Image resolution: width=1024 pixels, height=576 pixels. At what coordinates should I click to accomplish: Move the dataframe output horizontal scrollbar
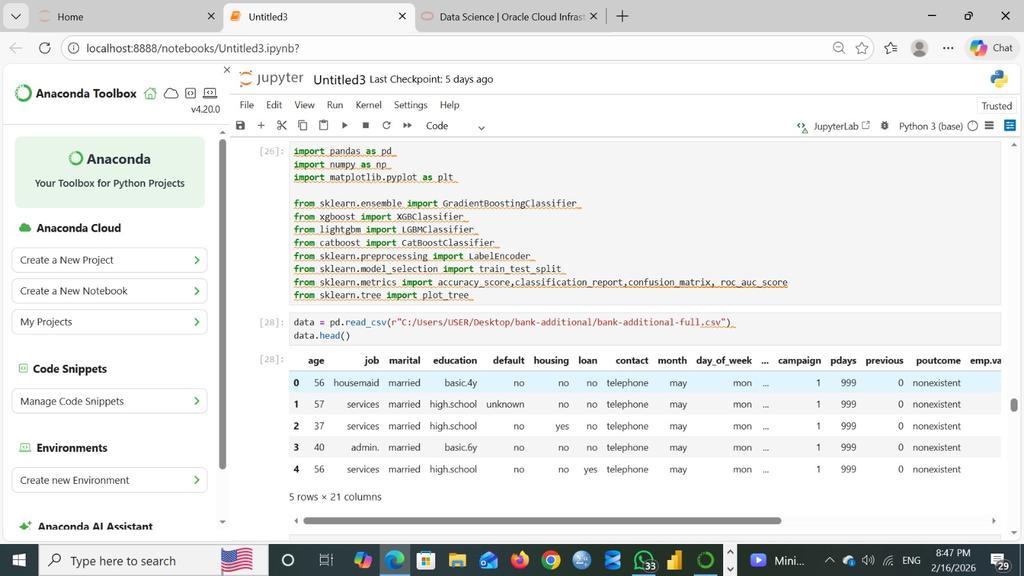542,520
